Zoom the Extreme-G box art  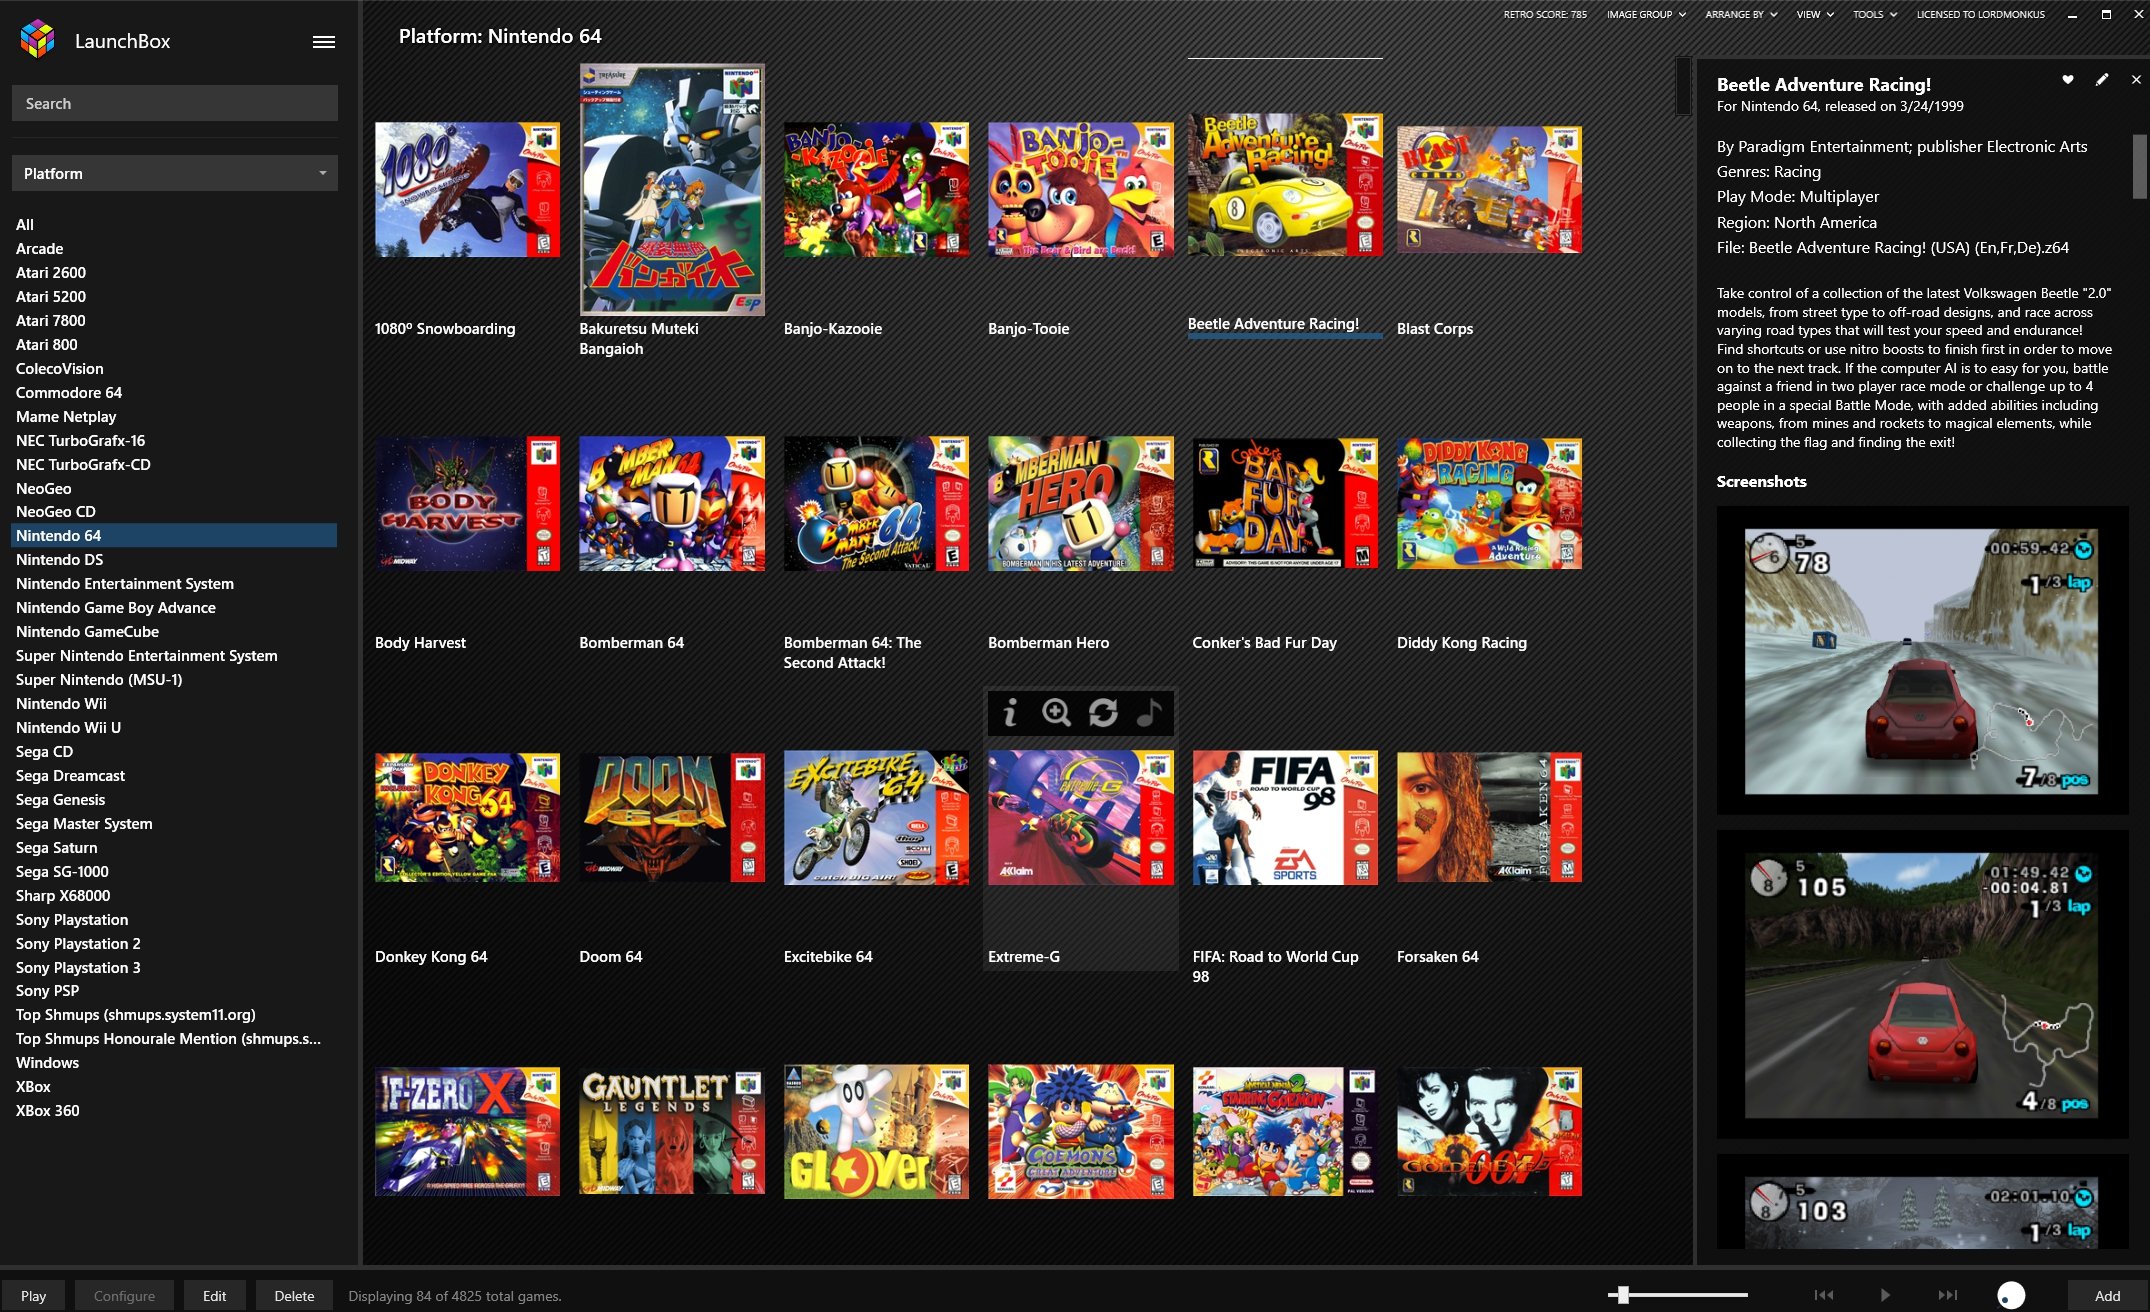click(1056, 712)
